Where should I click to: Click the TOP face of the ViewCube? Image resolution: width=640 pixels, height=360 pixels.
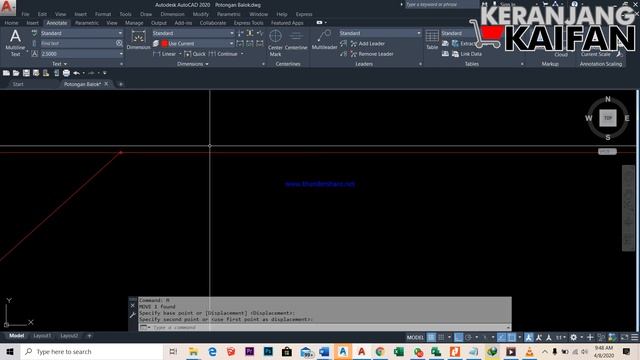(608, 118)
